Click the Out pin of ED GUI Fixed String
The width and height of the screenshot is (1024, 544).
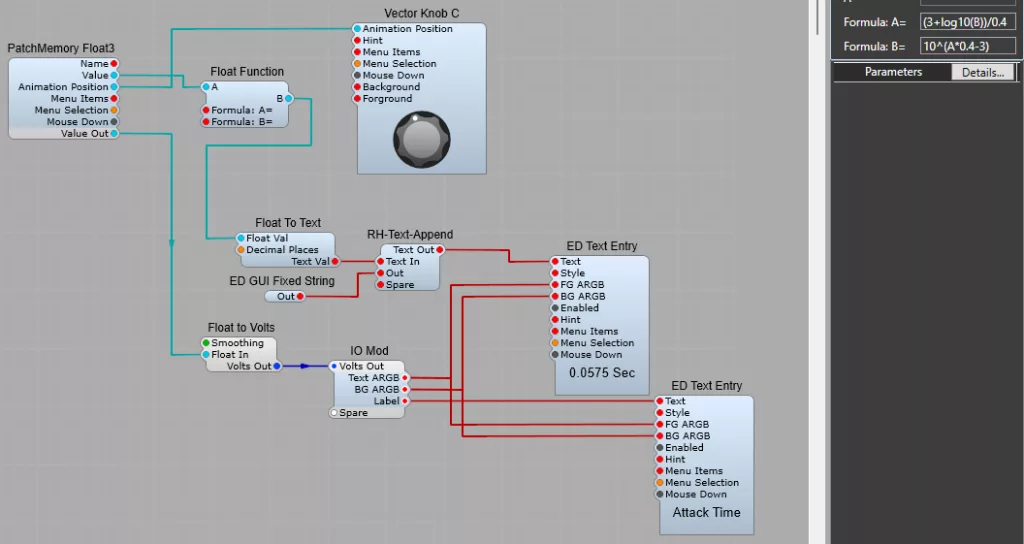(301, 296)
